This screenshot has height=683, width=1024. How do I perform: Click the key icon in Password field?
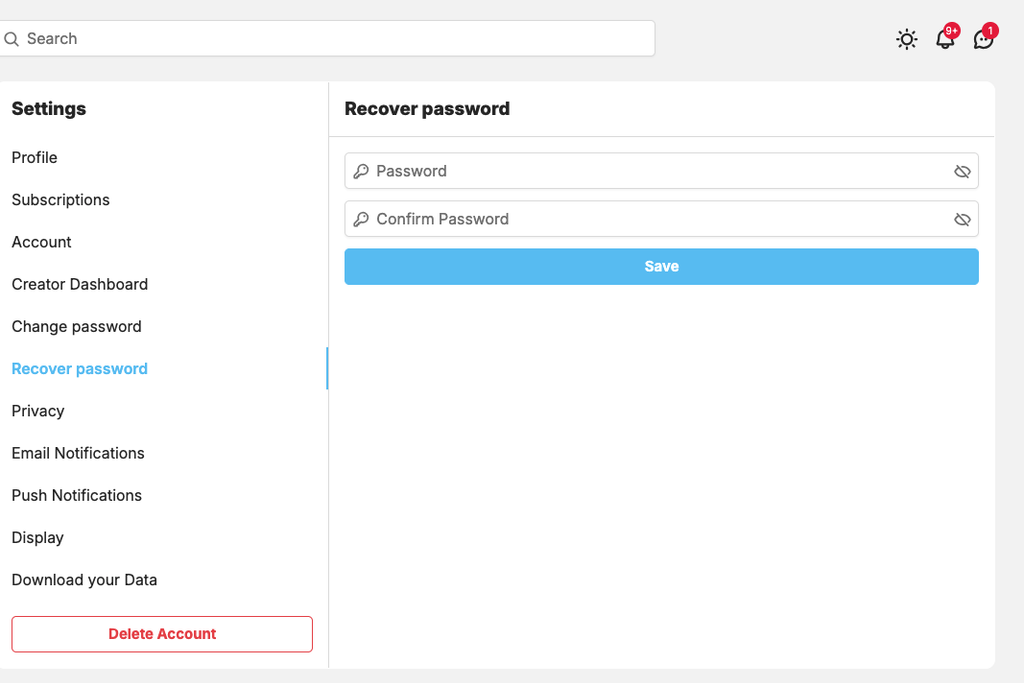pyautogui.click(x=361, y=171)
